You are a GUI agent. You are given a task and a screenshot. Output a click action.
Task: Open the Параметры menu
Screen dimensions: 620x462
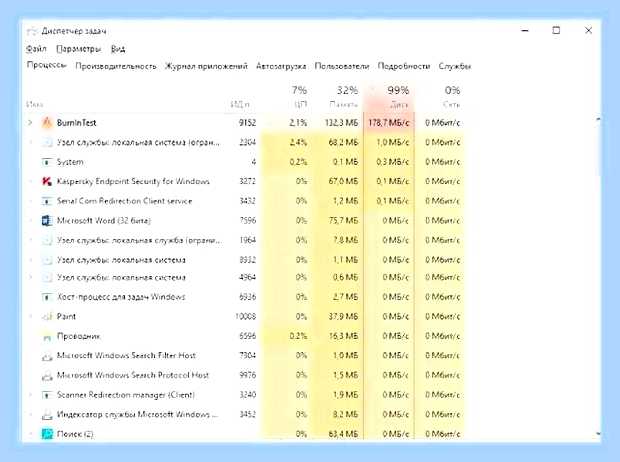(78, 49)
